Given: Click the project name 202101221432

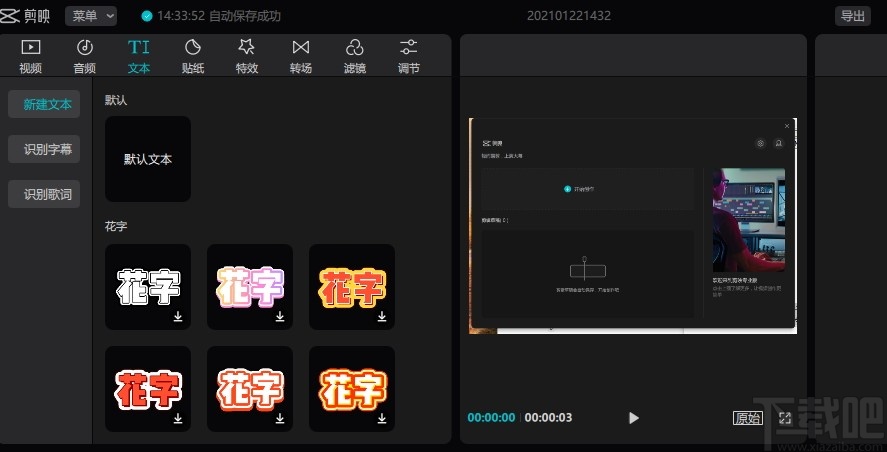Looking at the screenshot, I should click(569, 16).
